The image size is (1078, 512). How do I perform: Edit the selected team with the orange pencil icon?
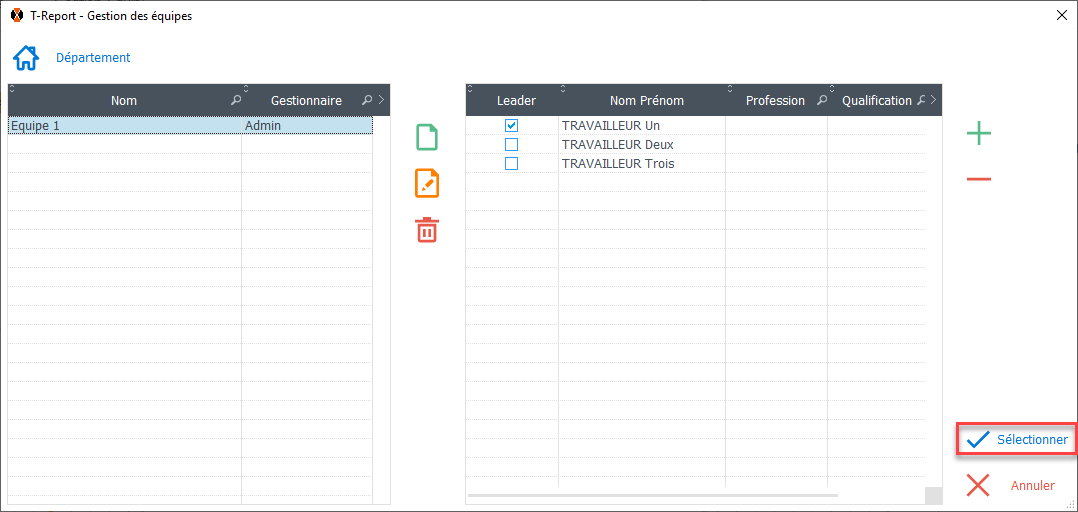tap(427, 183)
